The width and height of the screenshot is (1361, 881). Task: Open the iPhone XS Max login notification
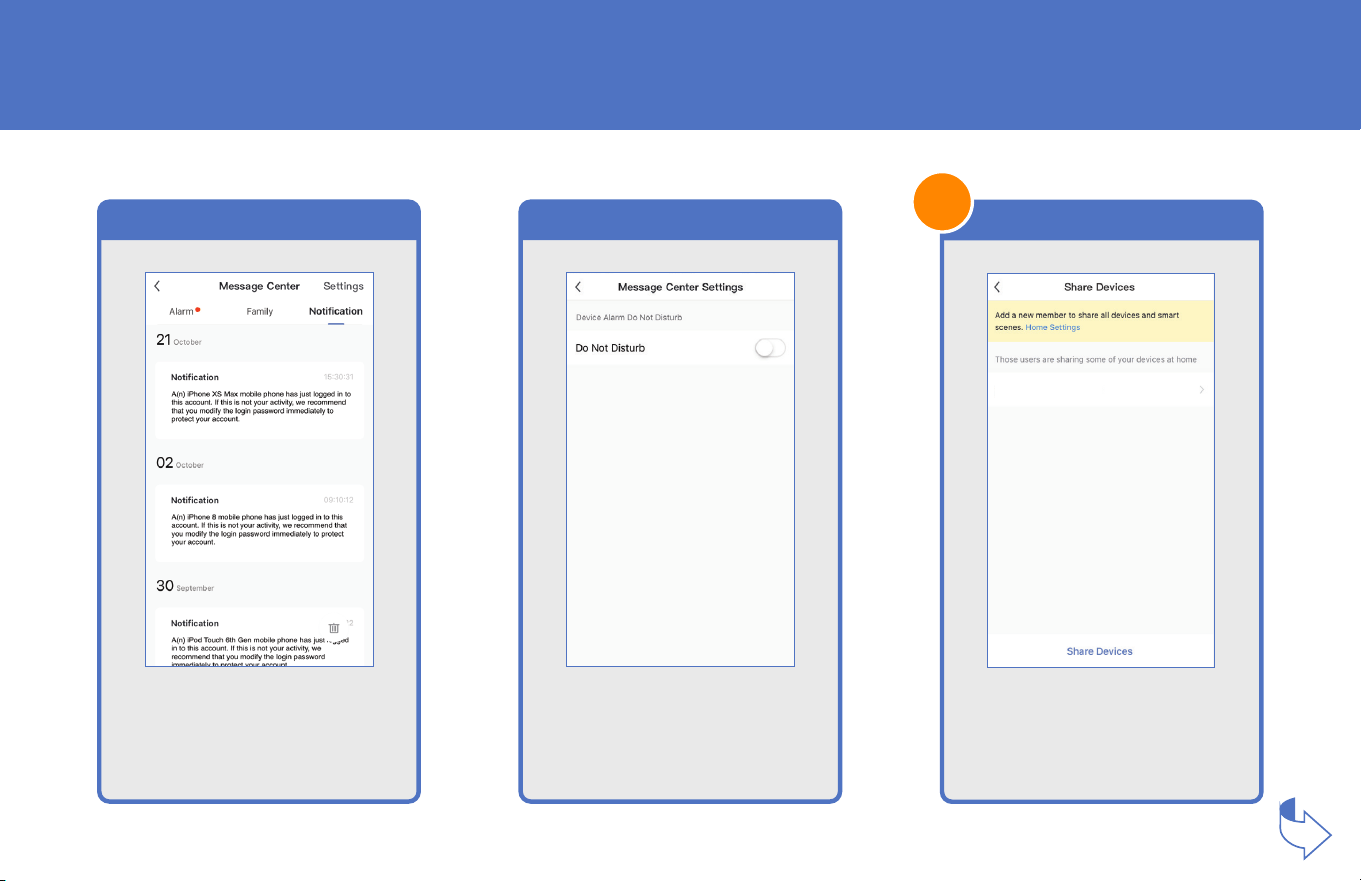tap(259, 400)
